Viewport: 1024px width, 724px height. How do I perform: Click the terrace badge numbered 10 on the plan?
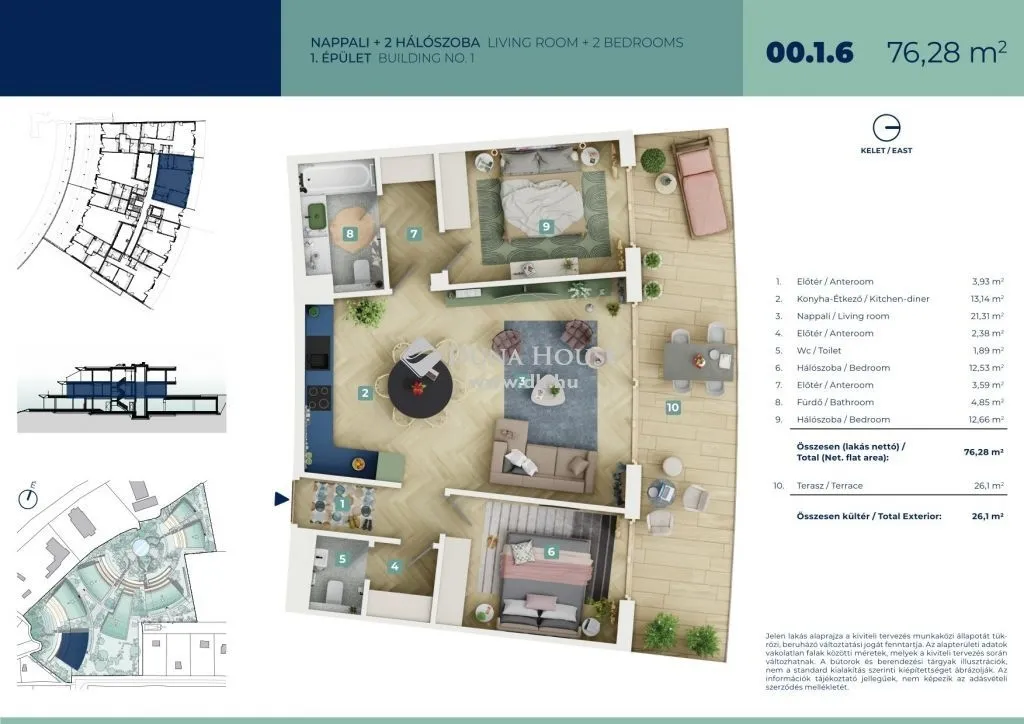(673, 407)
